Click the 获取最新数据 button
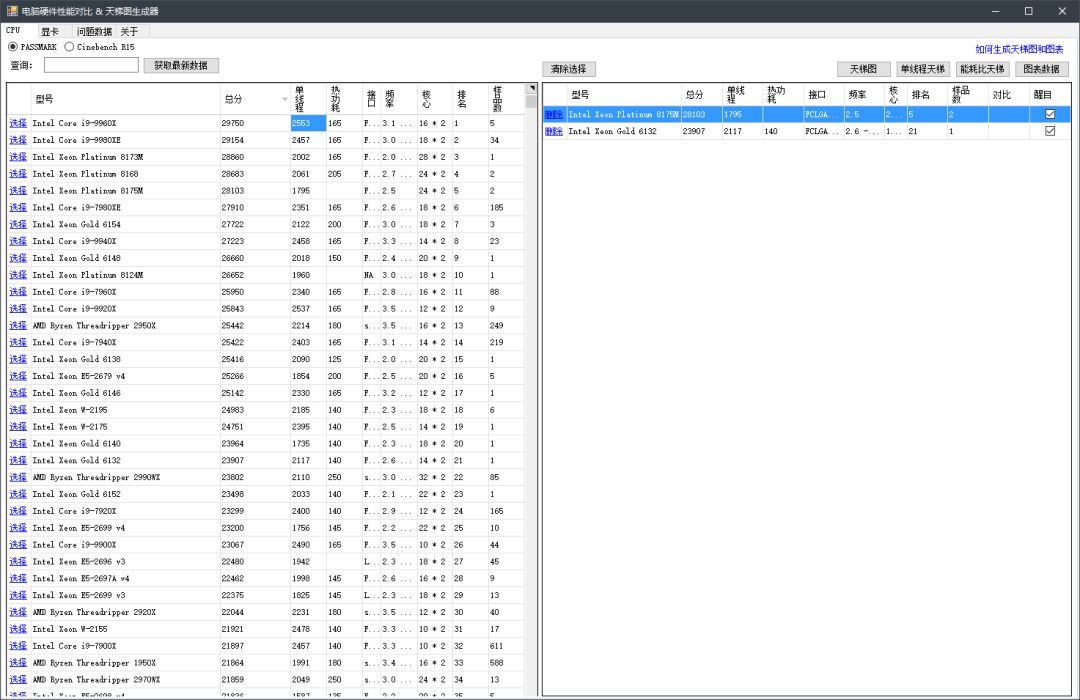The width and height of the screenshot is (1080, 700). tap(181, 65)
